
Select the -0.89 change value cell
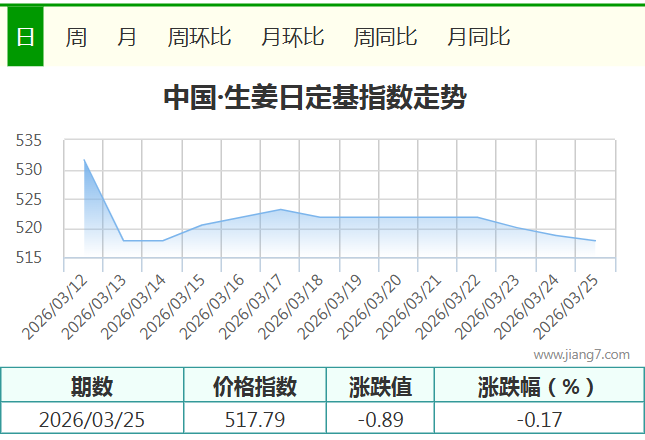pos(380,419)
